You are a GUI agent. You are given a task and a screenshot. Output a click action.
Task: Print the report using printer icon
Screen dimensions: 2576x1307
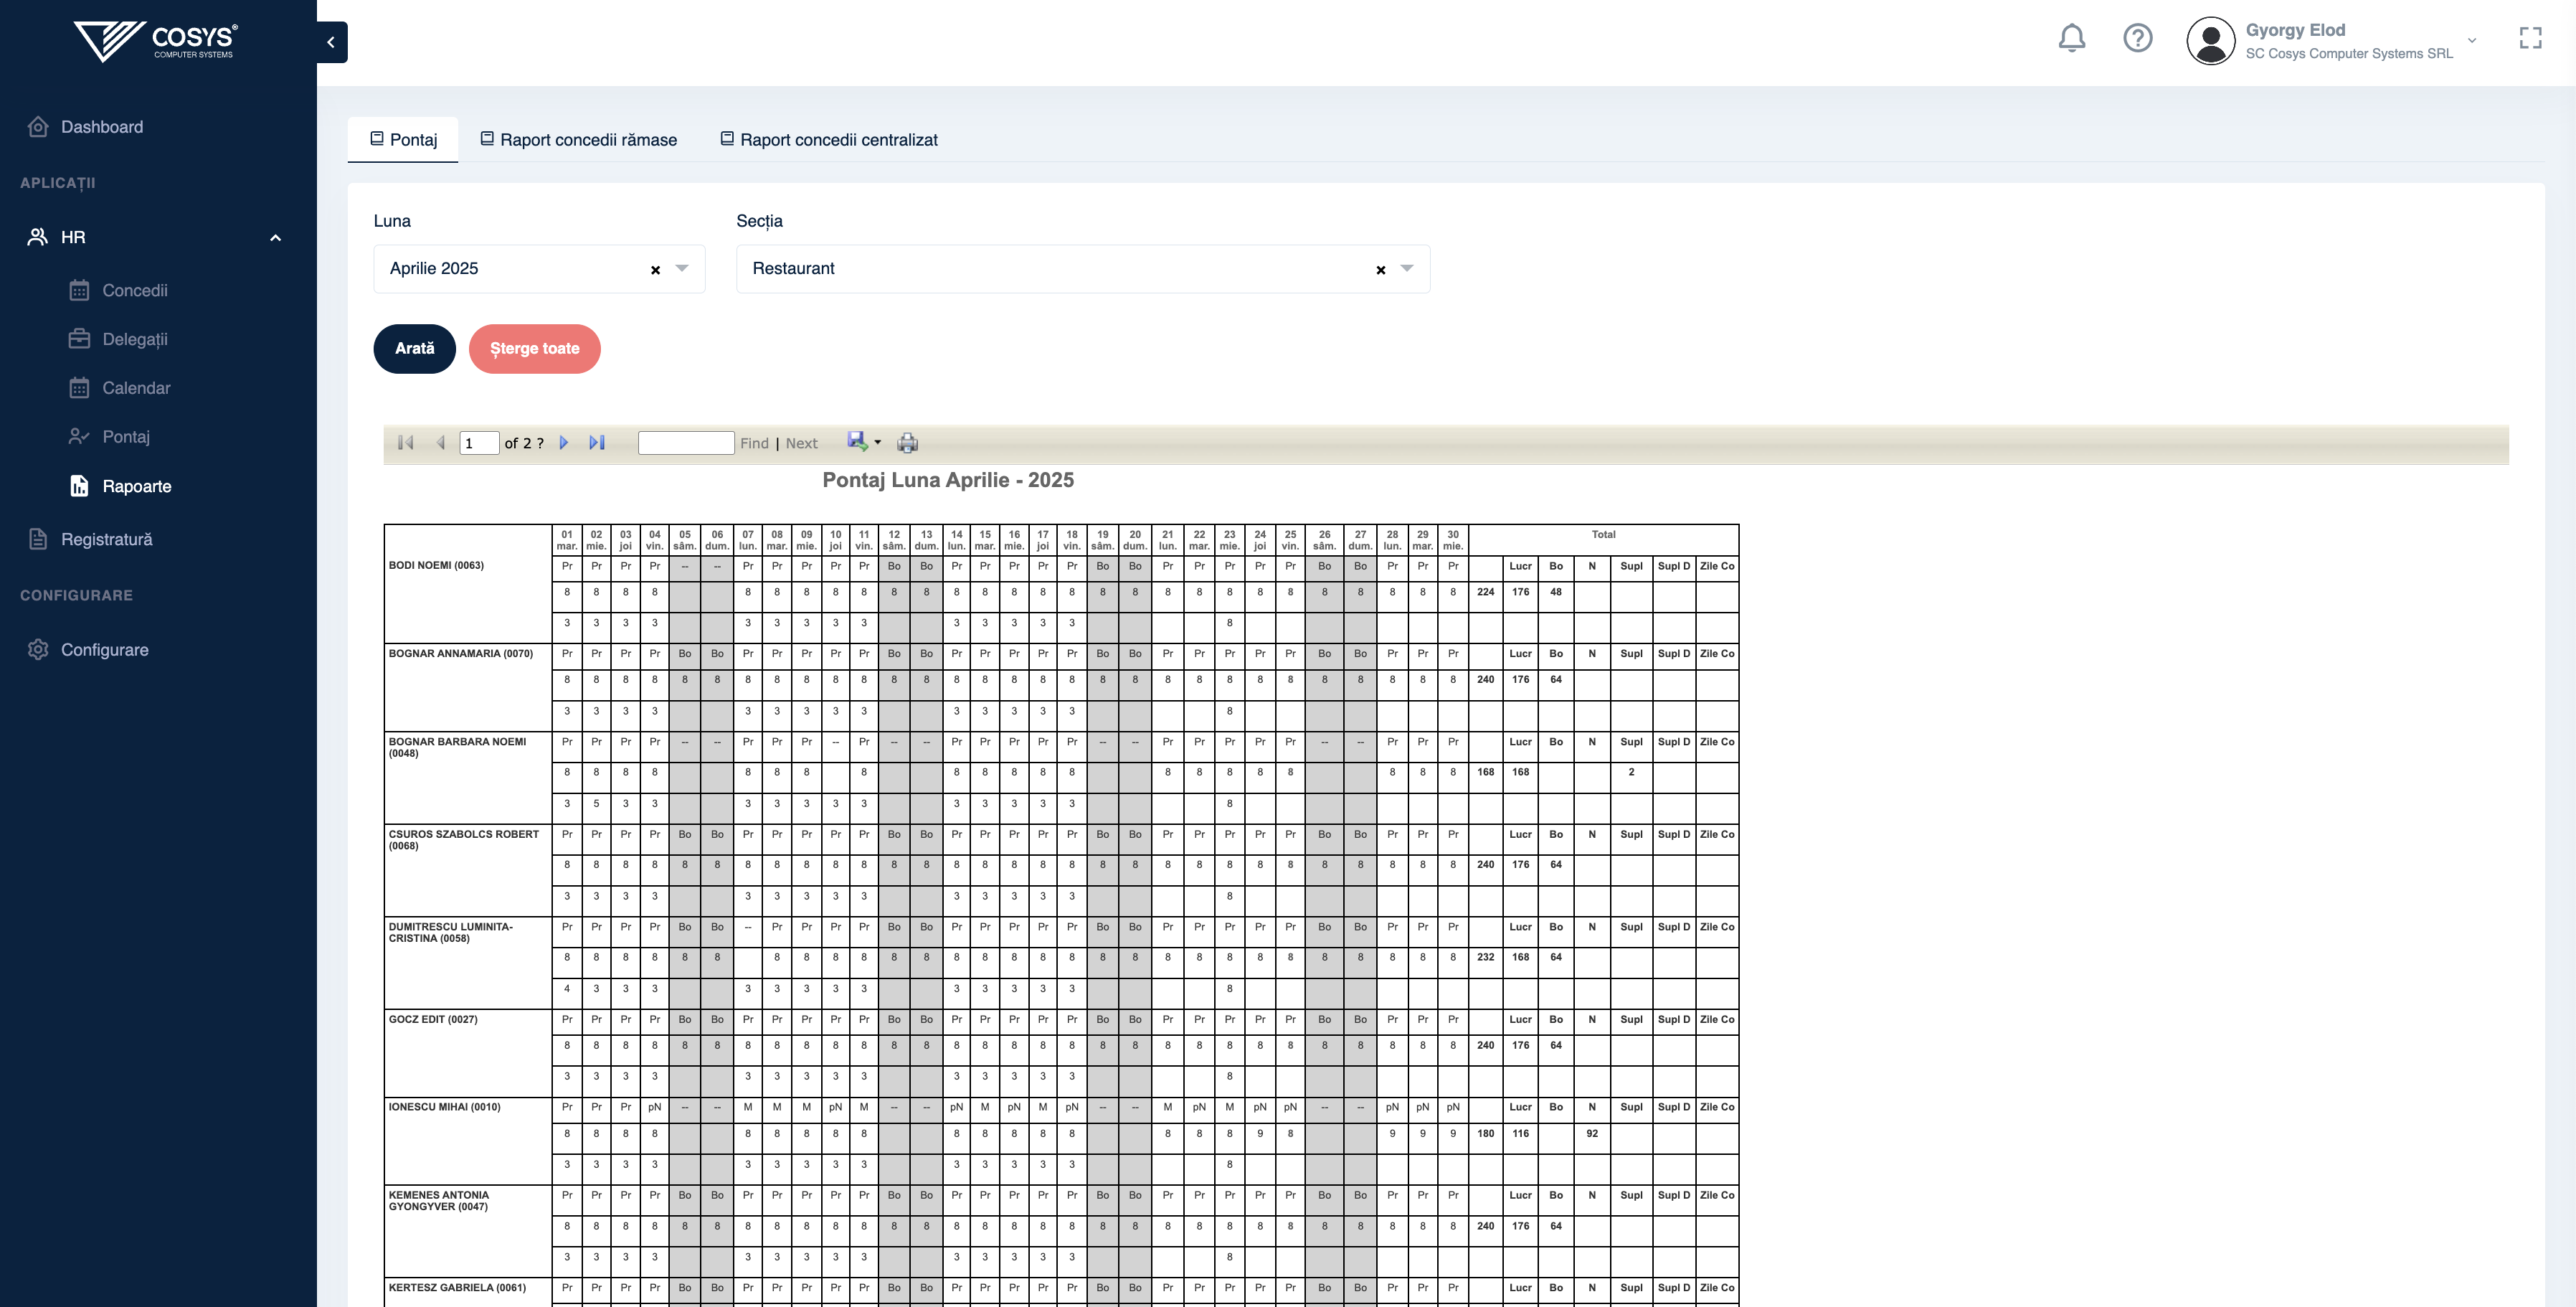[907, 443]
